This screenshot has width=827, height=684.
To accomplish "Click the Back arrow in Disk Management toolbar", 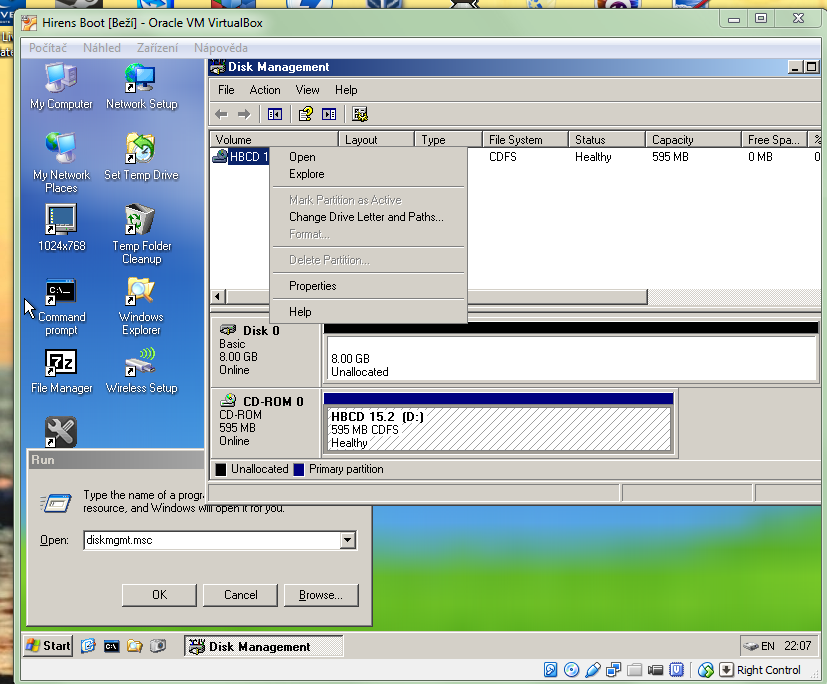I will pos(222,114).
